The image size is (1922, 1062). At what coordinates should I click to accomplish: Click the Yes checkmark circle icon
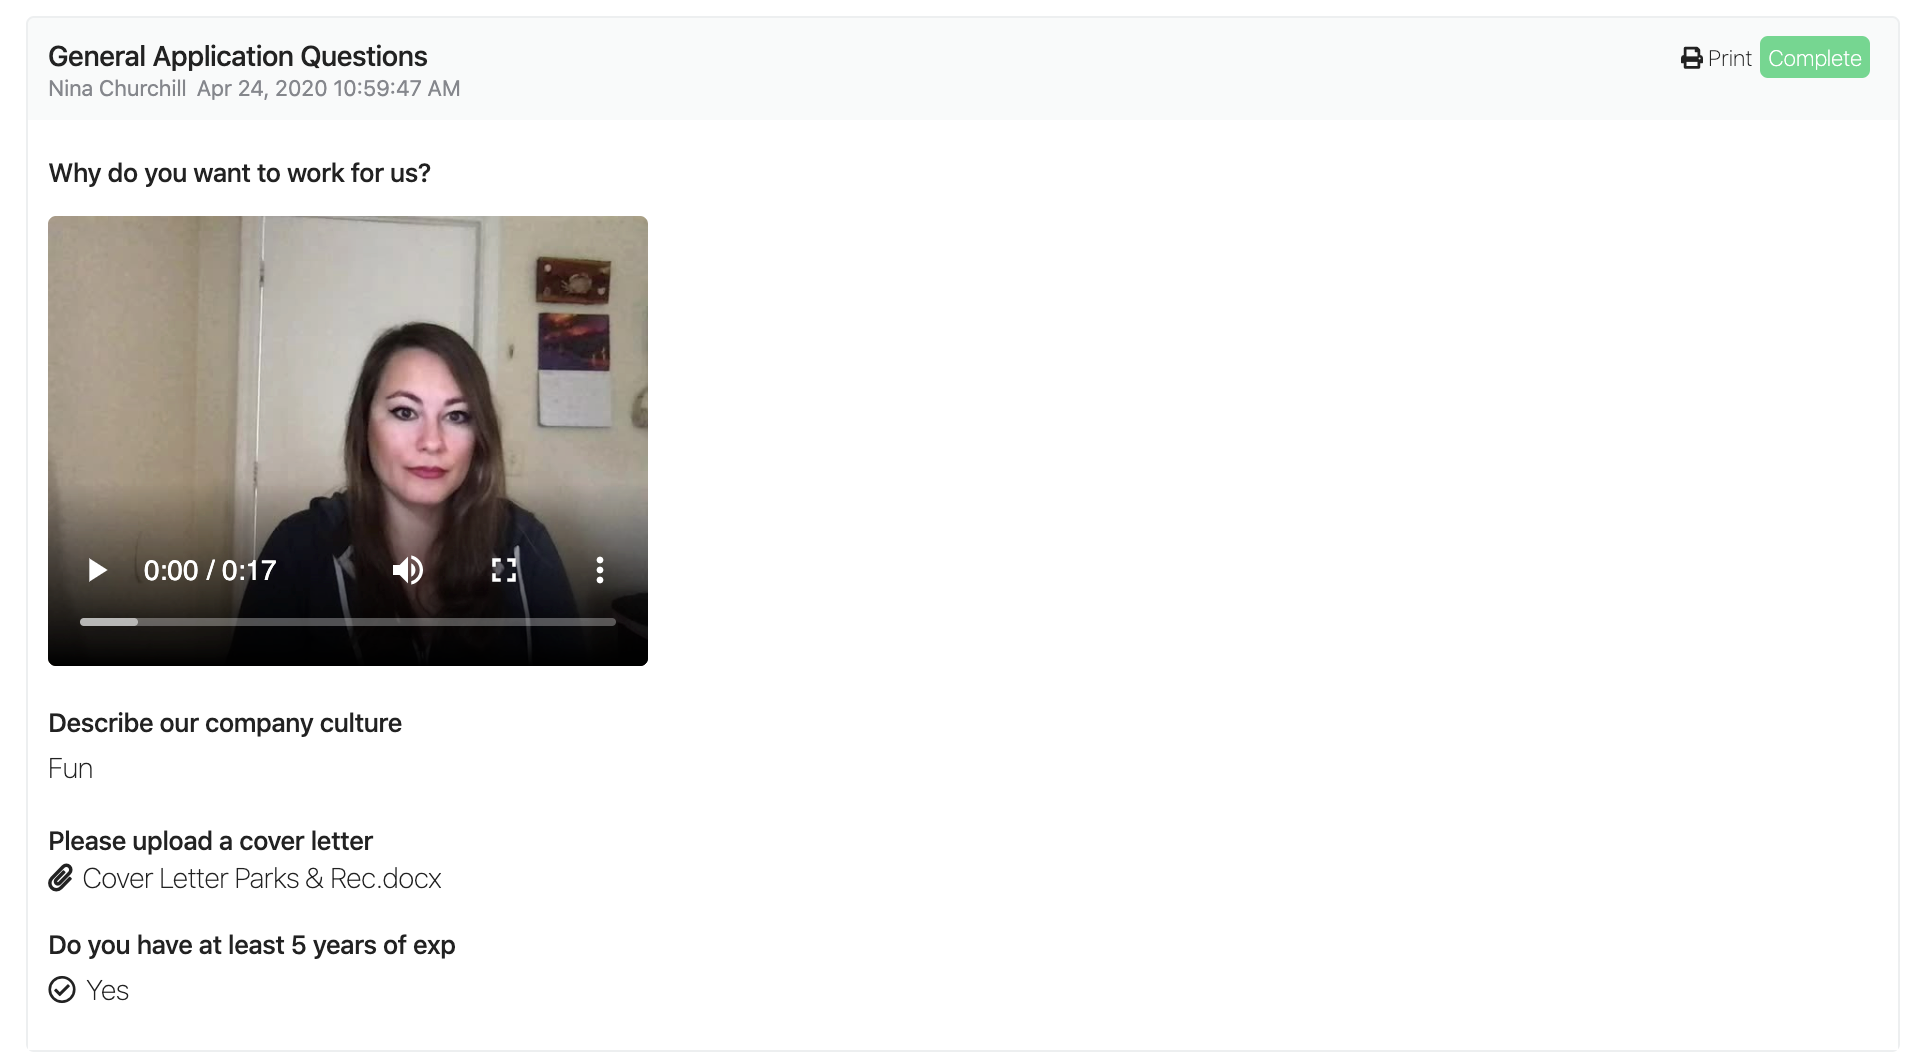tap(62, 990)
